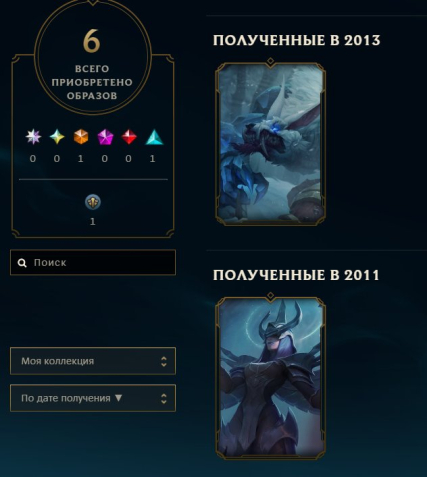427x477 pixels.
Task: Click the round Legacy skin badge icon
Action: [93, 202]
